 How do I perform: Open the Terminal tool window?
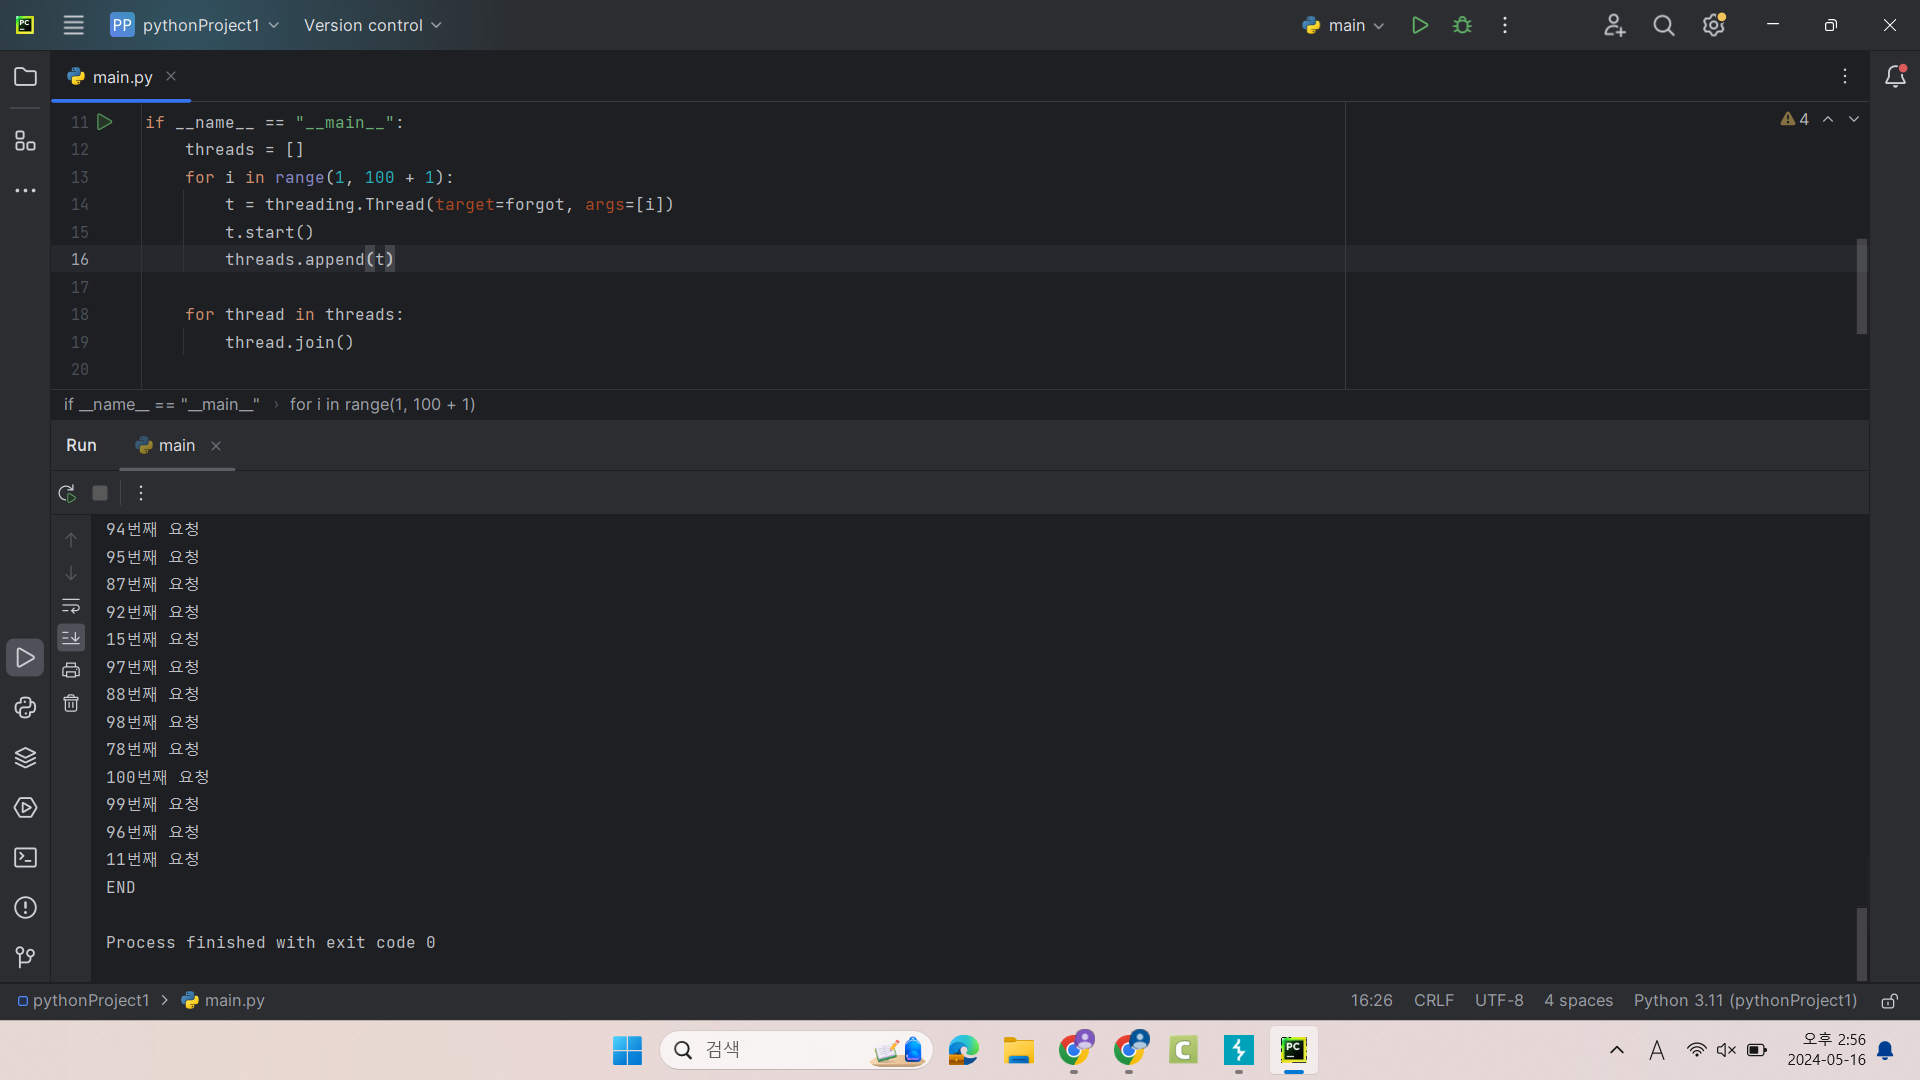click(25, 858)
